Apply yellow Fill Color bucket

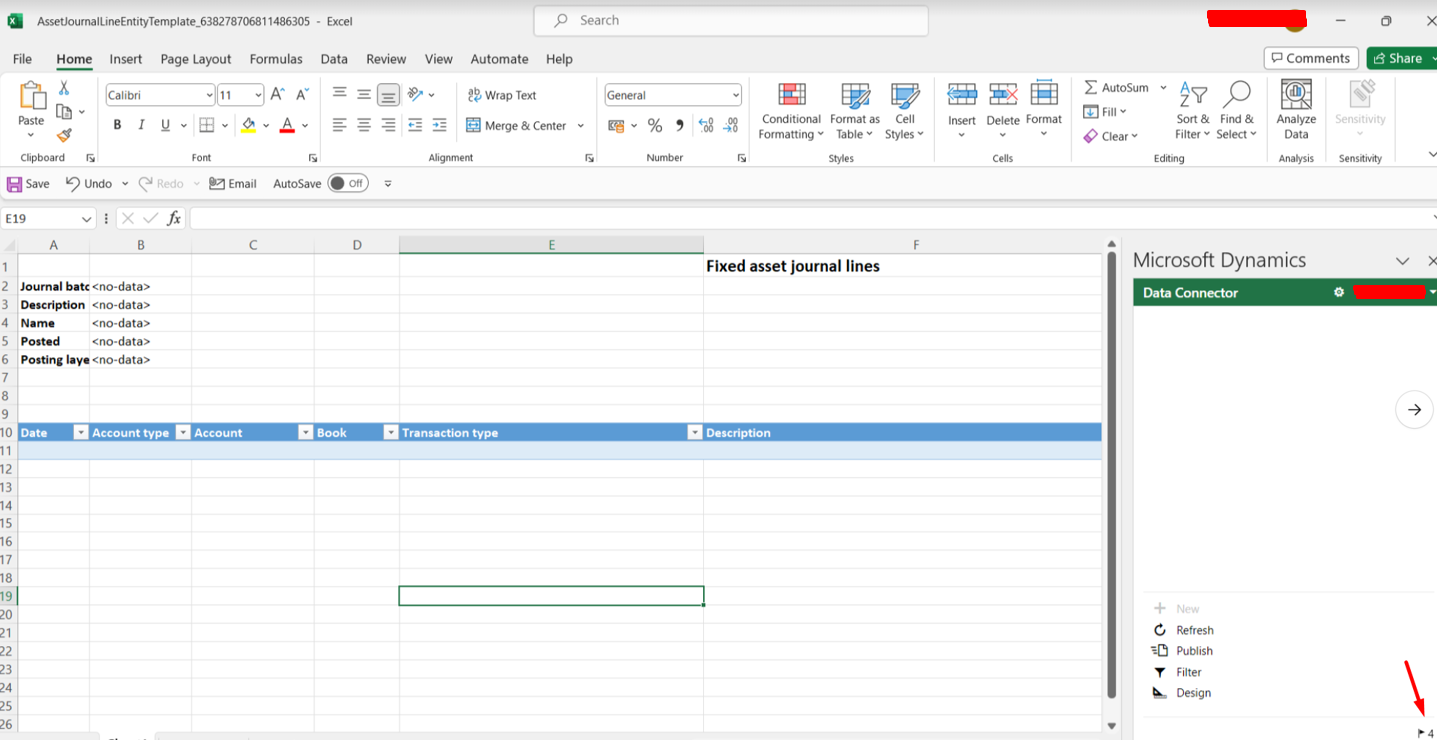click(249, 125)
